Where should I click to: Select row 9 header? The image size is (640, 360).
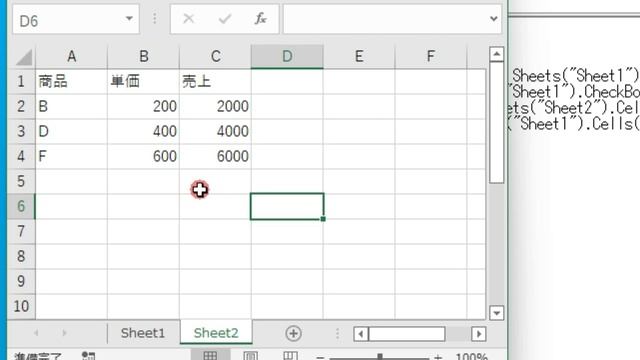pos(21,281)
